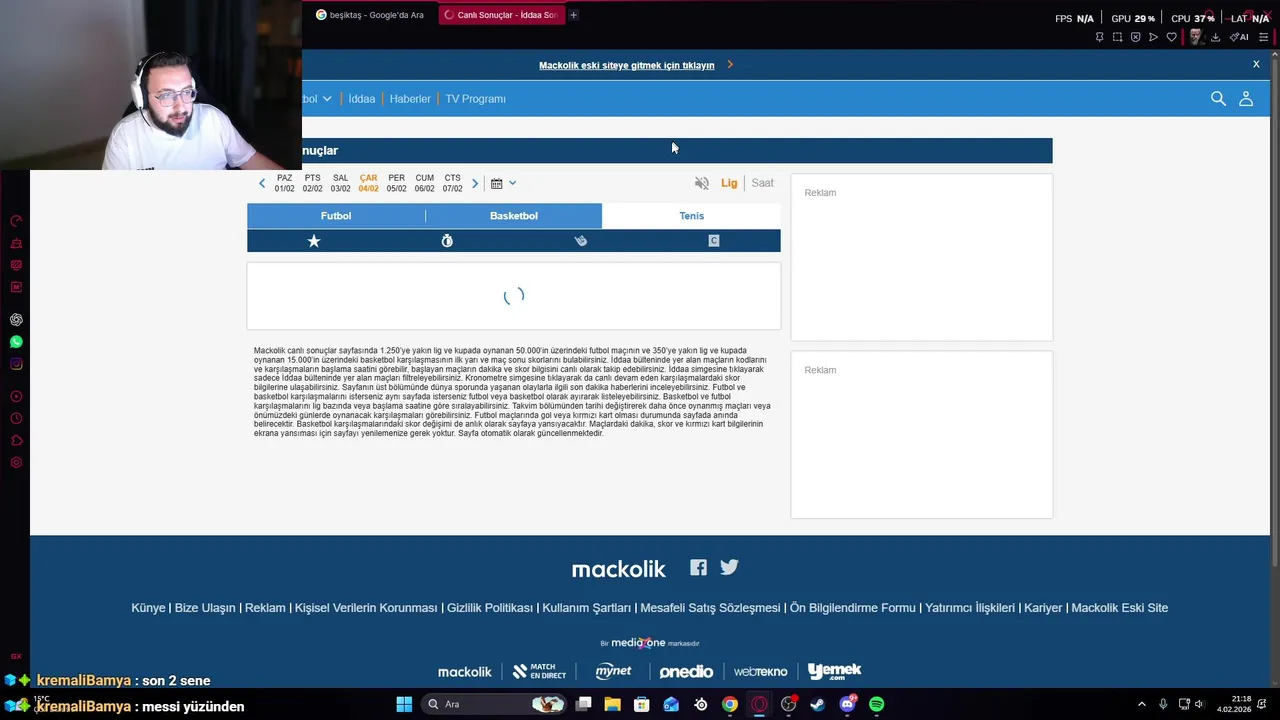Viewport: 1280px width, 720px height.
Task: Go to next days with right arrow
Action: tap(475, 183)
